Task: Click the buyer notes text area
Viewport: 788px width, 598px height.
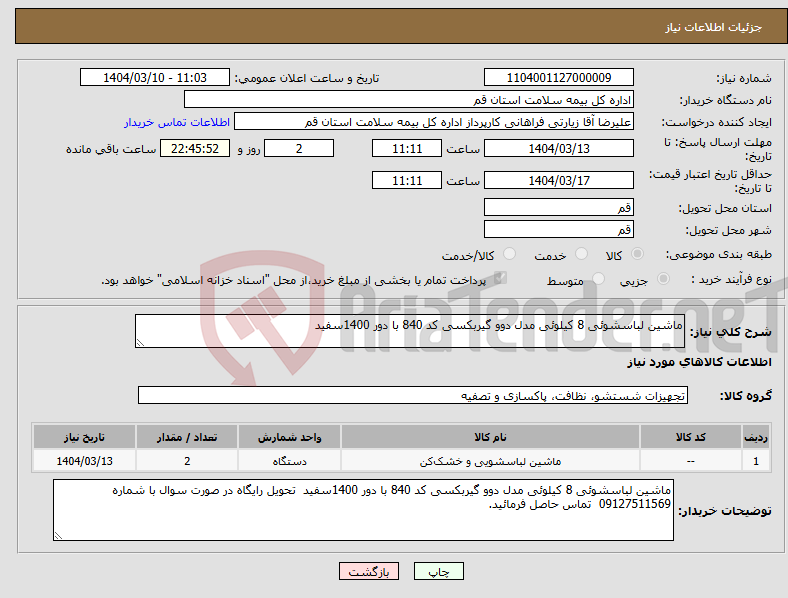Action: [363, 510]
